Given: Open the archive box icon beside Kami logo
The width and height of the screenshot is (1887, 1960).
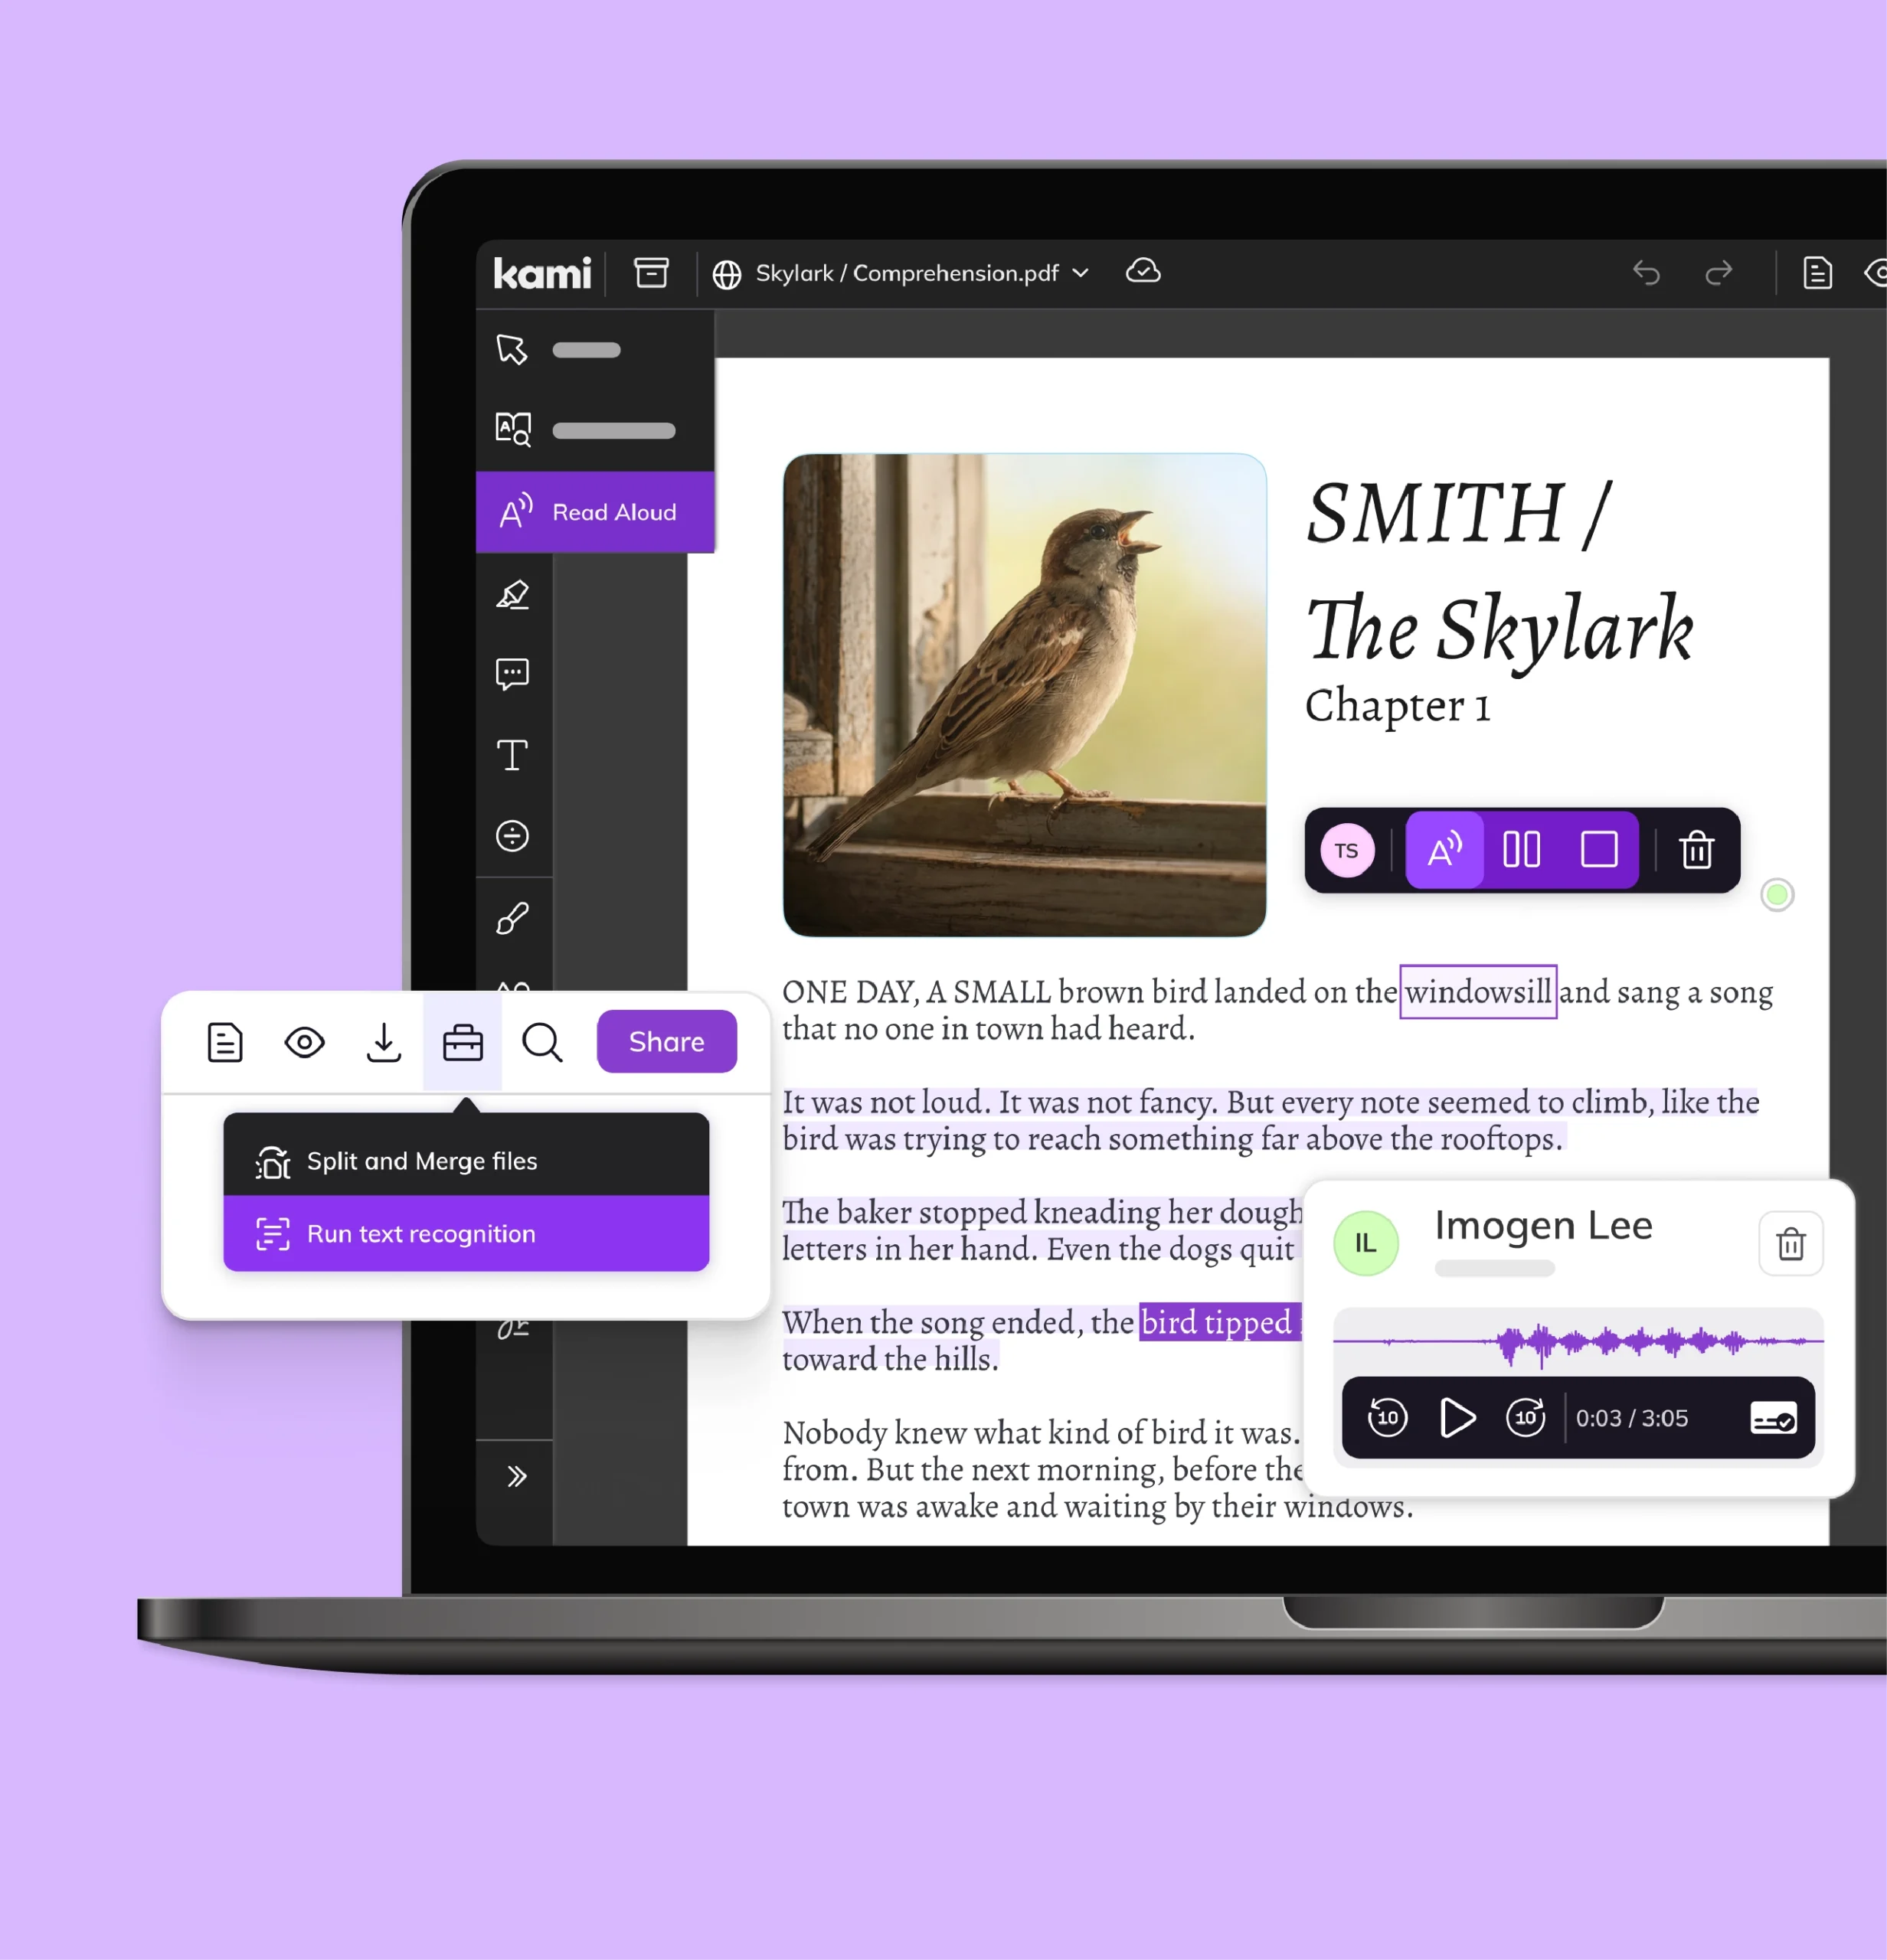Looking at the screenshot, I should tap(651, 272).
